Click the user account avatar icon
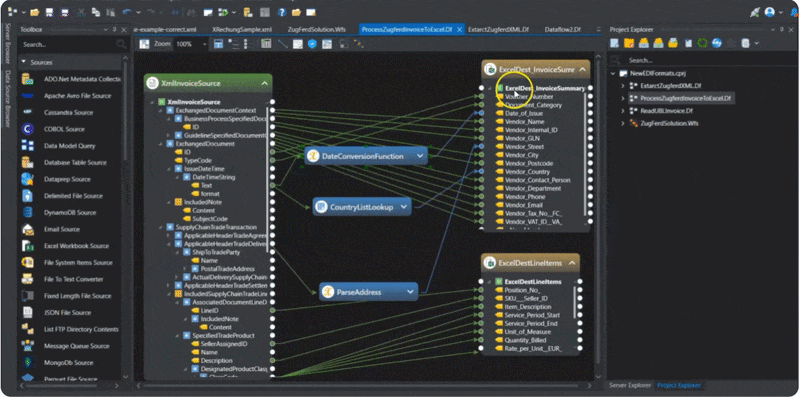The width and height of the screenshot is (800, 397). click(769, 12)
